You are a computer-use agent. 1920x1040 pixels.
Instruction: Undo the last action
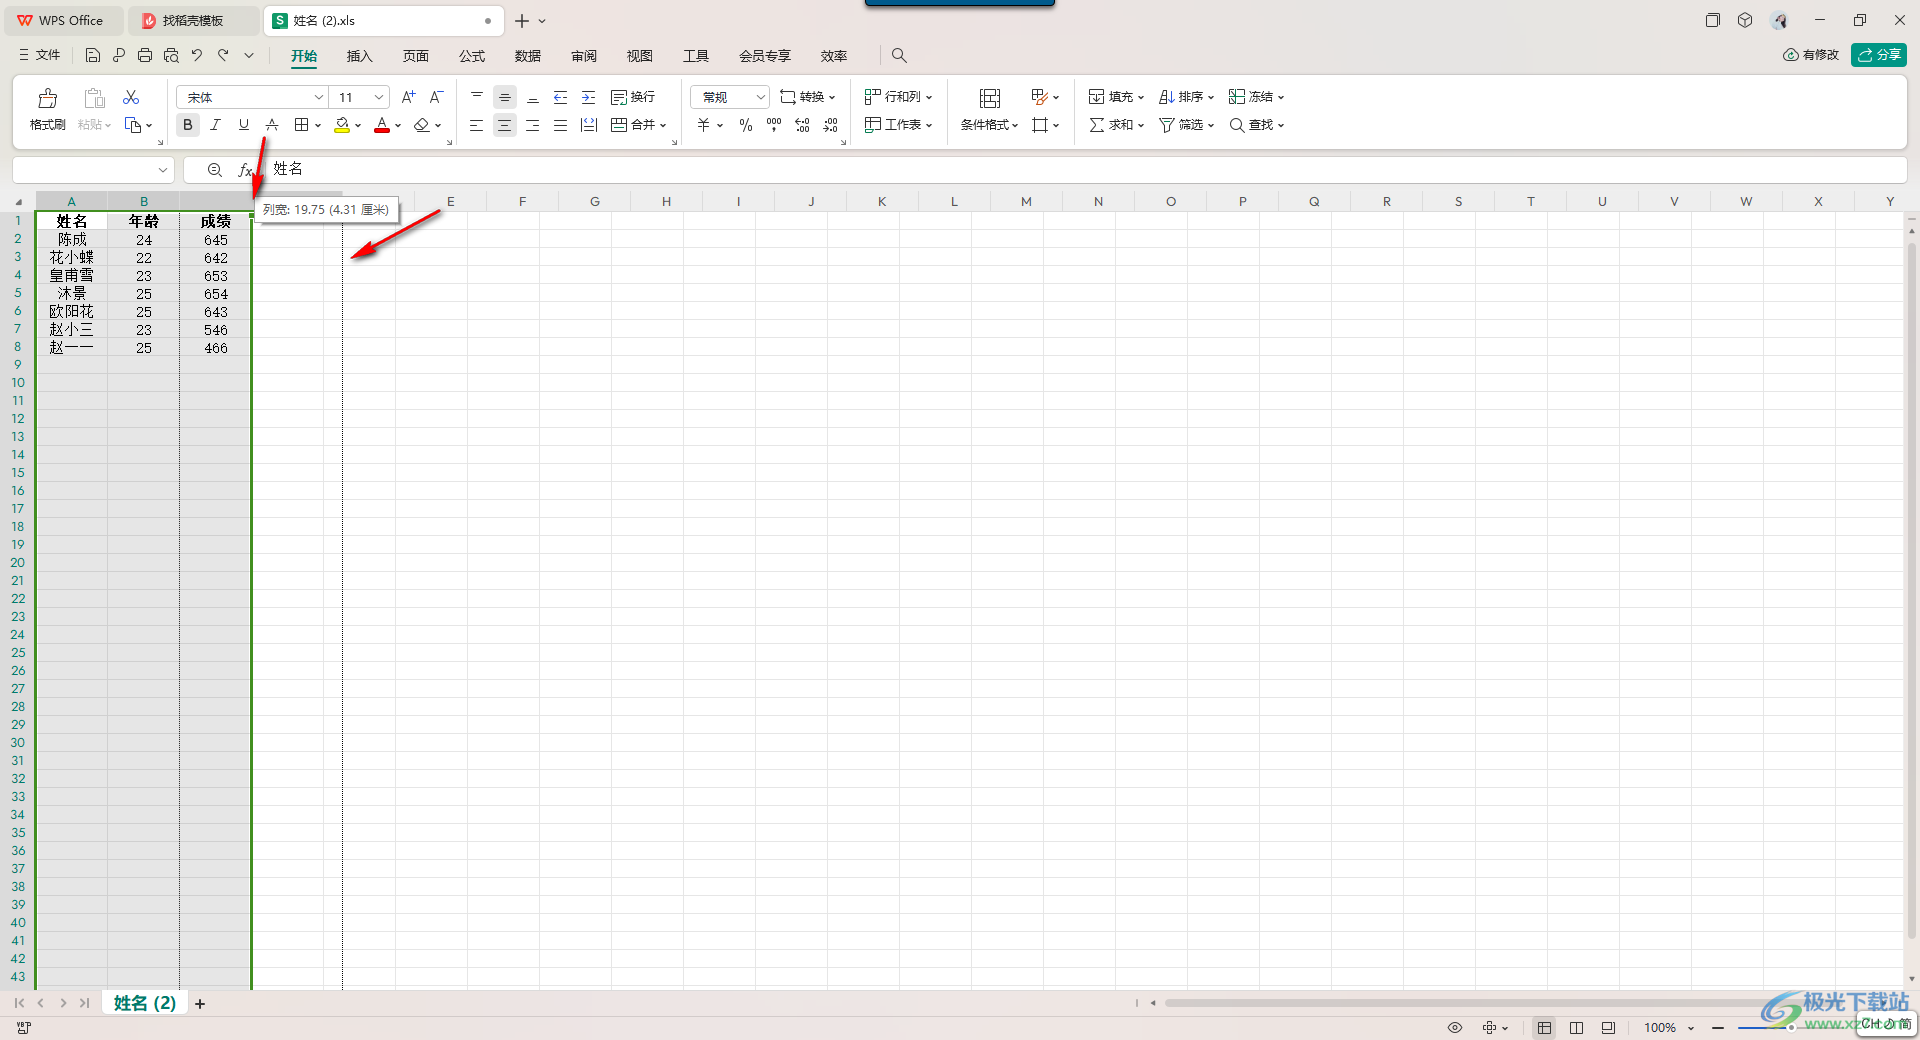197,55
